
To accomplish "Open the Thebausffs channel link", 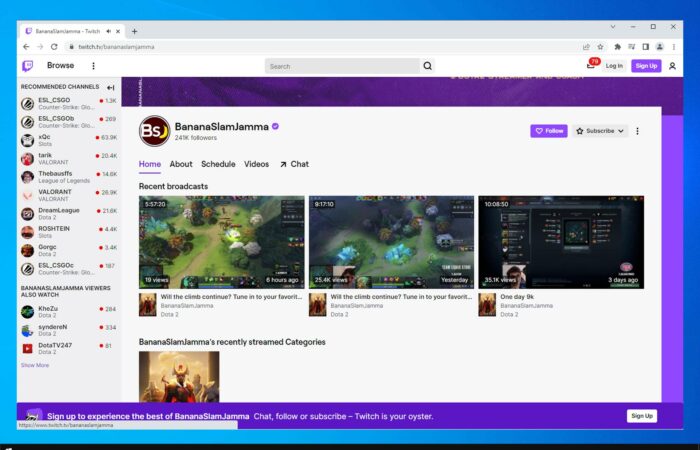I will click(69, 177).
